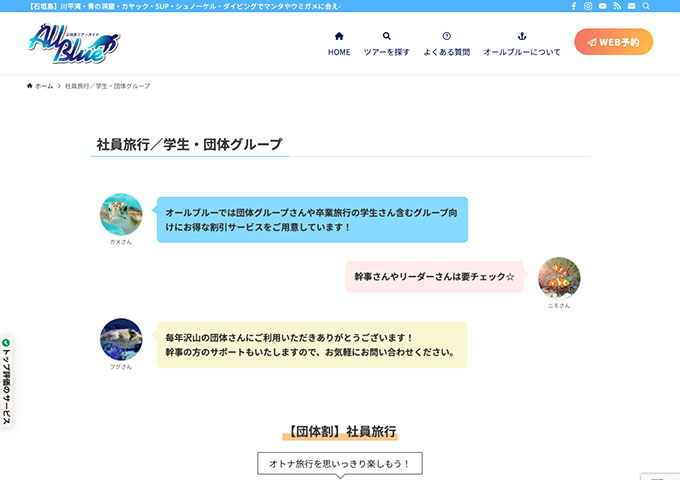
Task: Click the breadcrumb home icon
Action: tap(29, 86)
